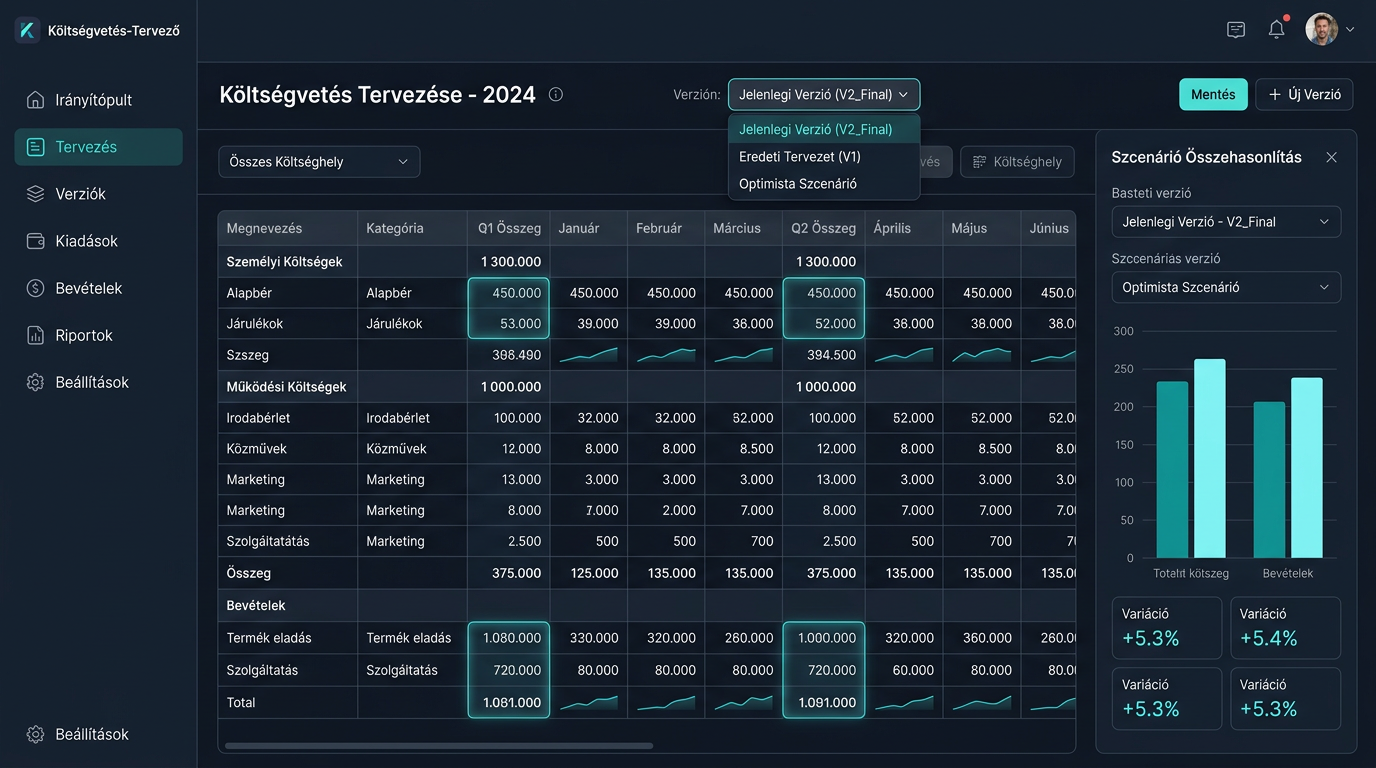1376x768 pixels.
Task: Click the Mentés button
Action: point(1213,94)
